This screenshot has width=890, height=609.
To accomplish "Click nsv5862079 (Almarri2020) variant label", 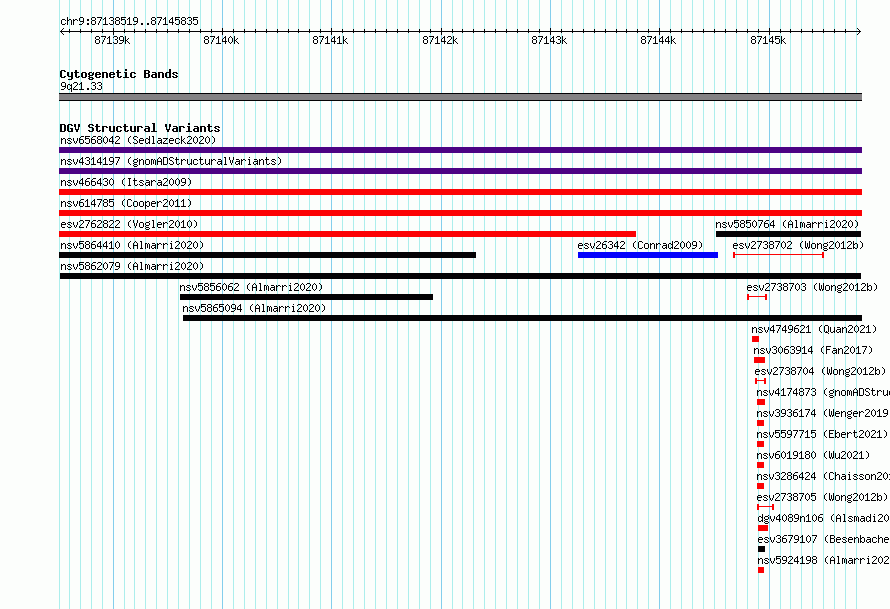I will (132, 266).
